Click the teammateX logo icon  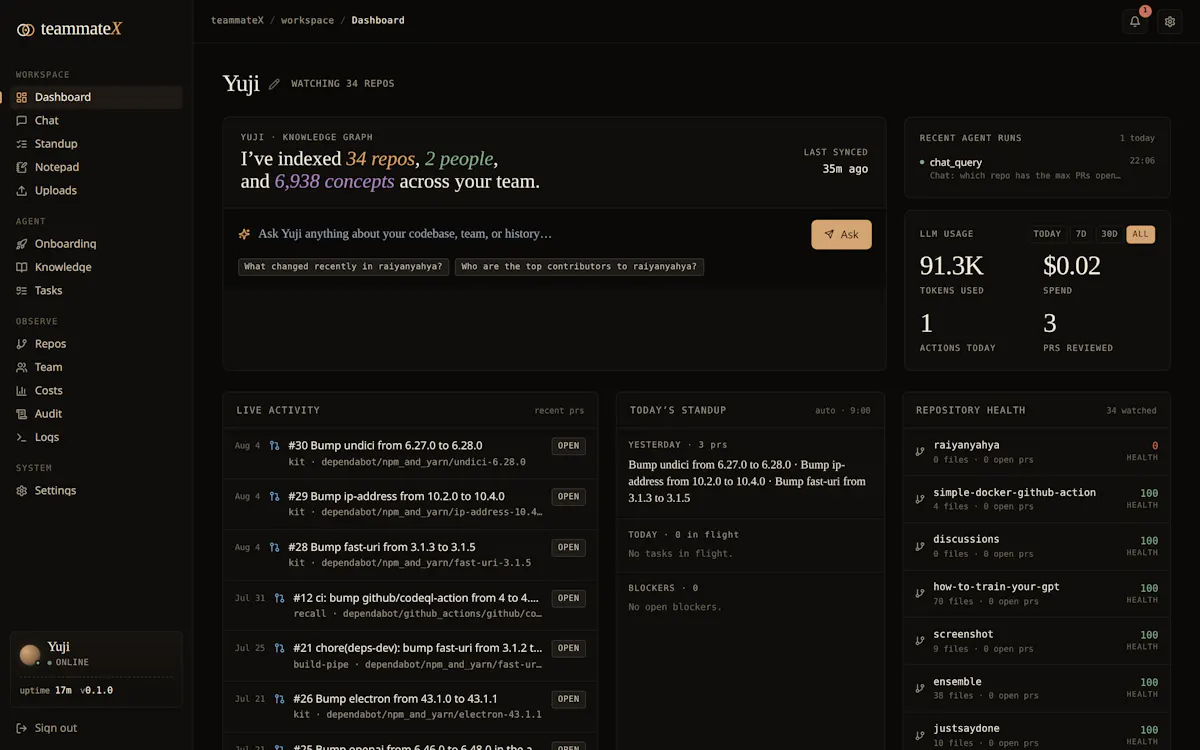[x=26, y=30]
